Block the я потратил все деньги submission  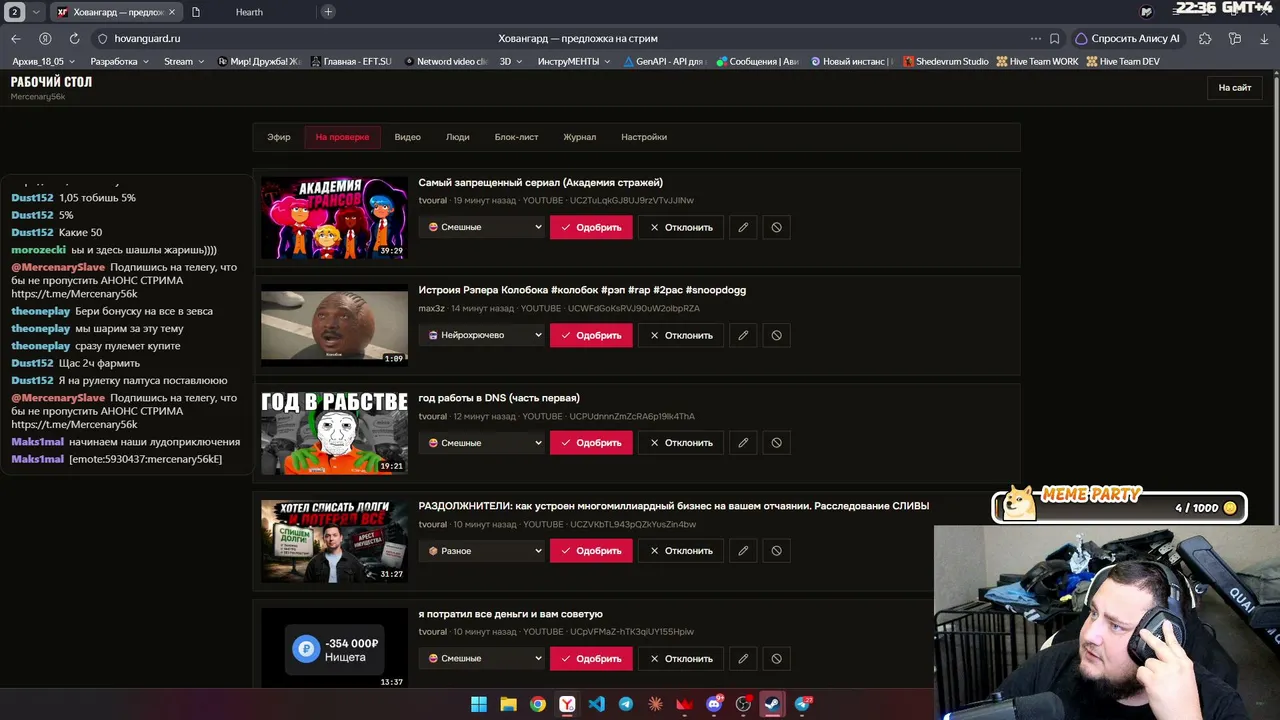tap(776, 659)
